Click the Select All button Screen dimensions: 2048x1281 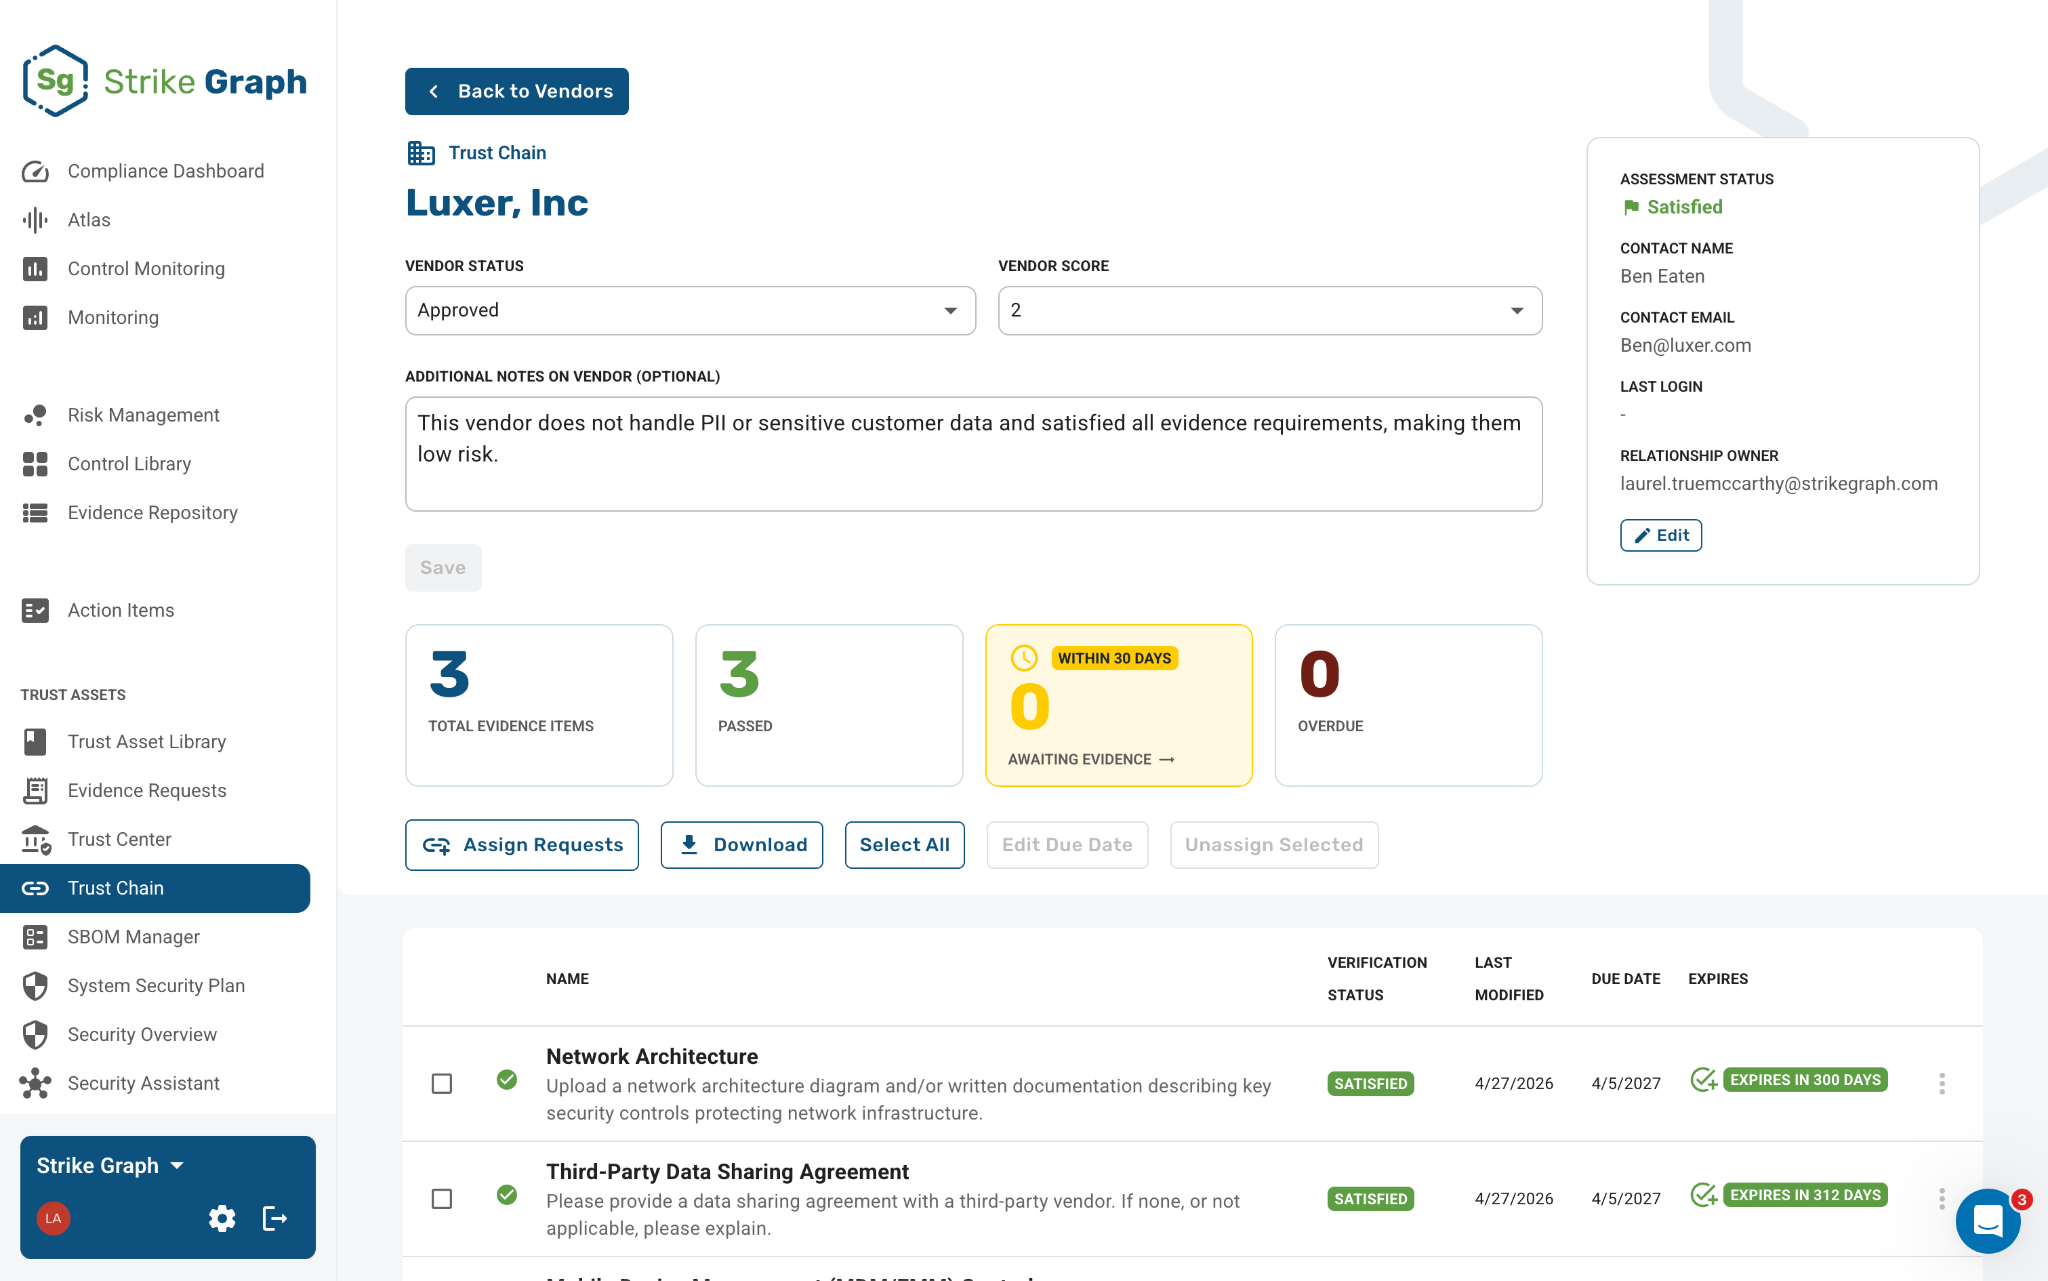[x=905, y=846]
